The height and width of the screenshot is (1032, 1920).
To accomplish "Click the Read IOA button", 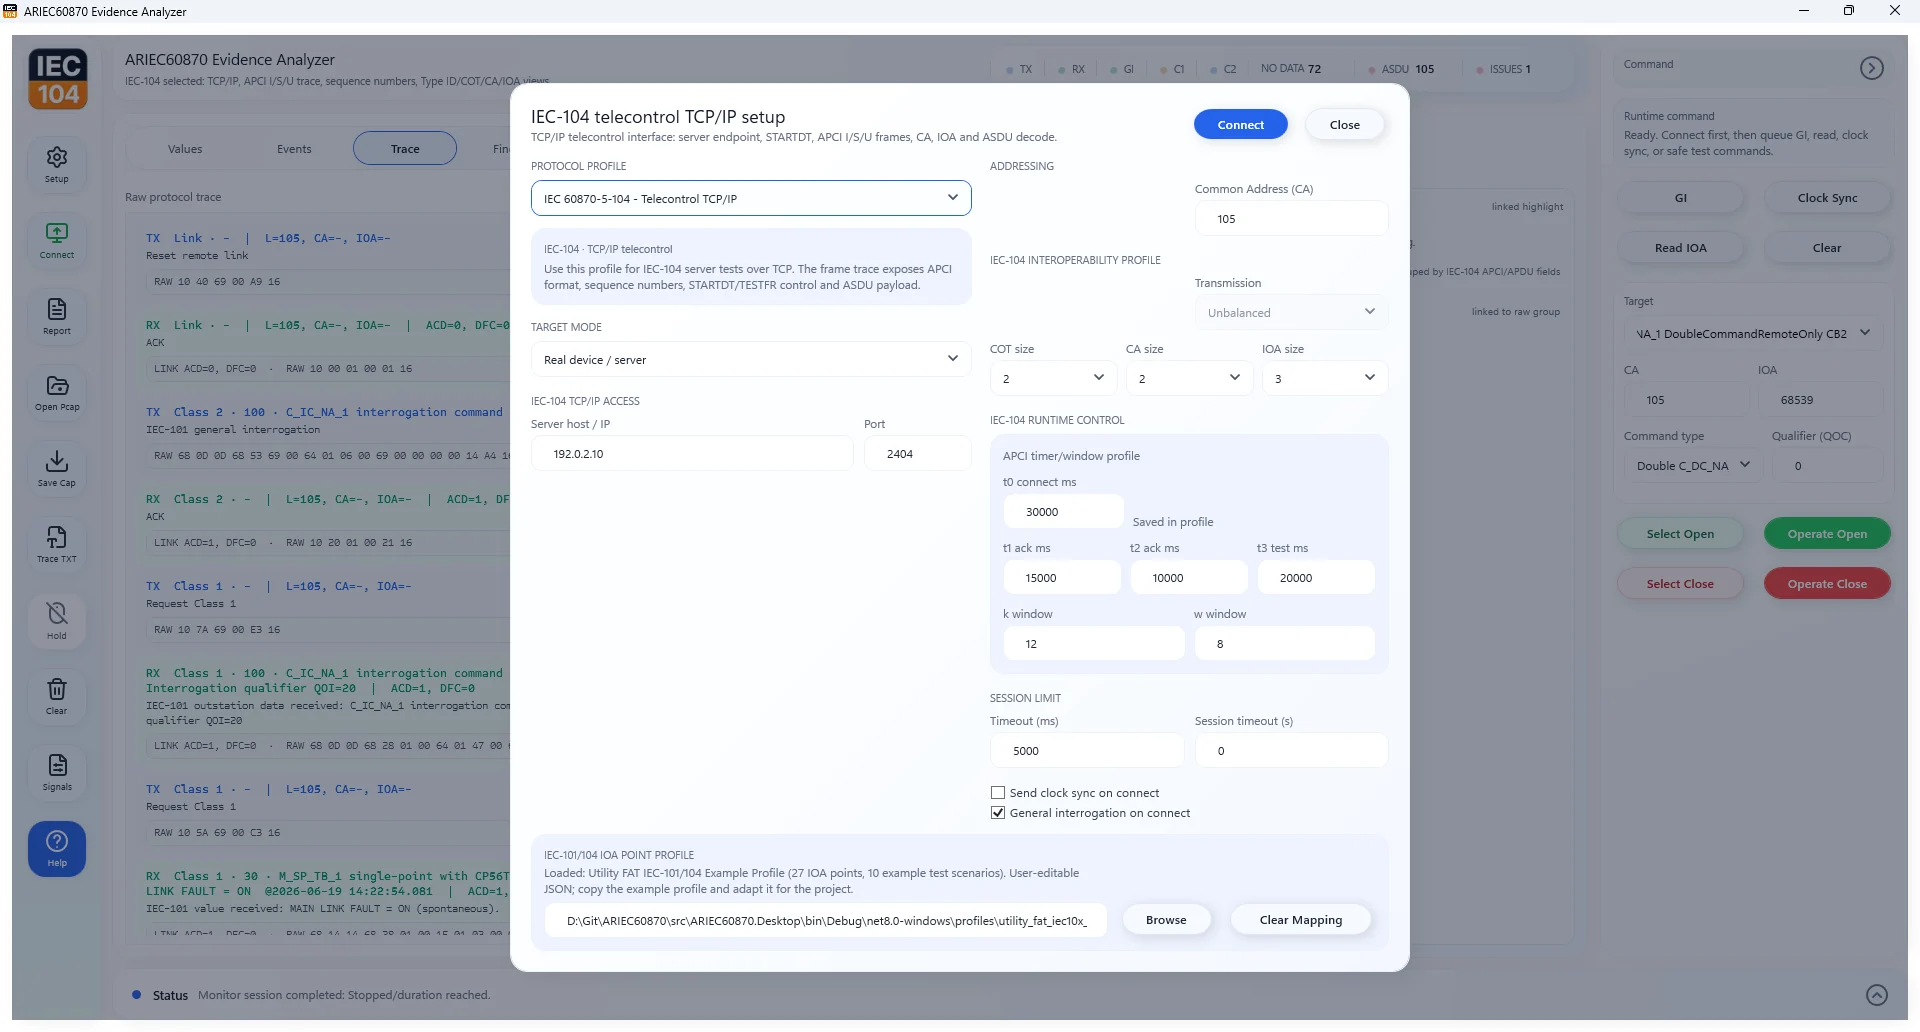I will point(1681,248).
